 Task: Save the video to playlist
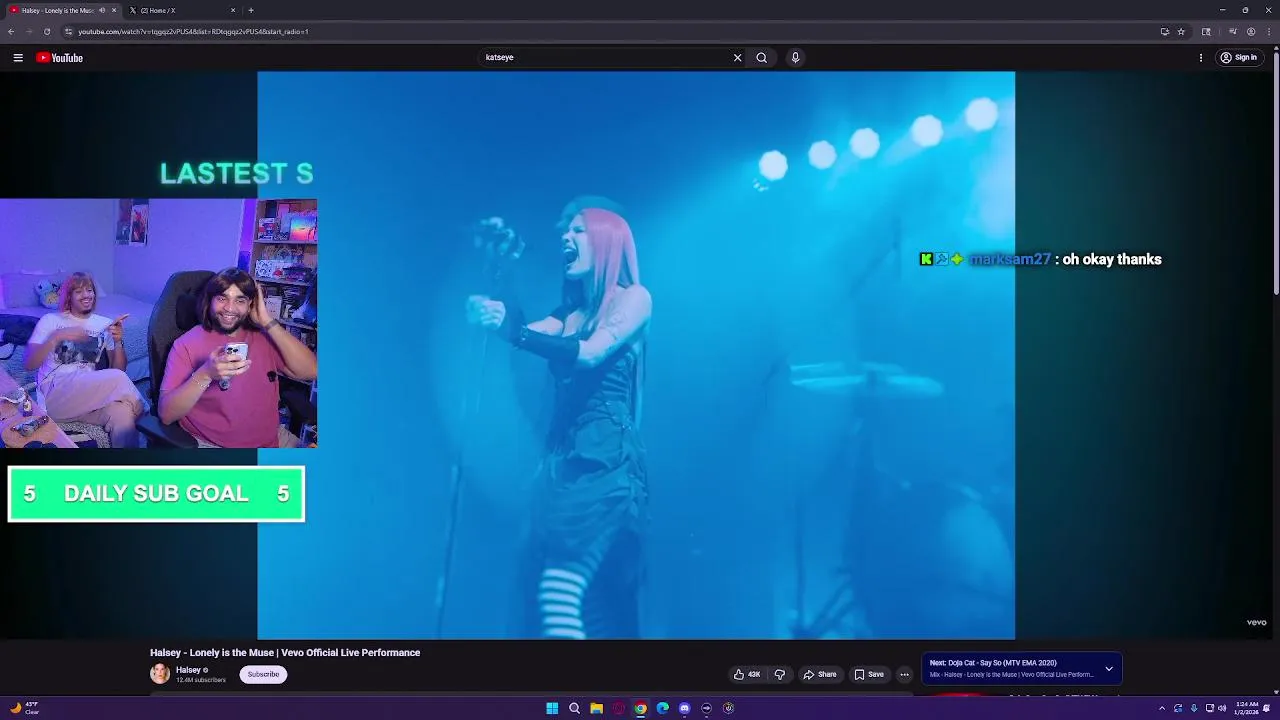(x=868, y=674)
